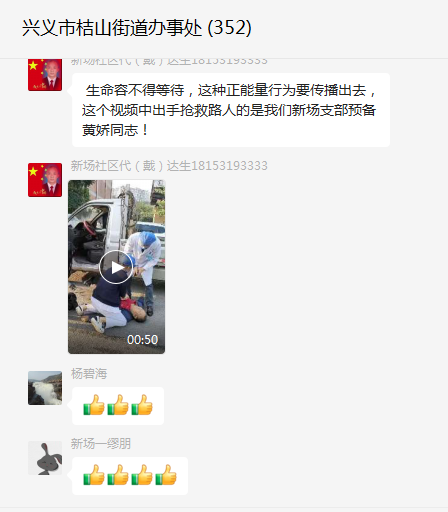Click the first thumbs-up emoji from 杨碧海
This screenshot has height=512, width=448.
[x=94, y=405]
